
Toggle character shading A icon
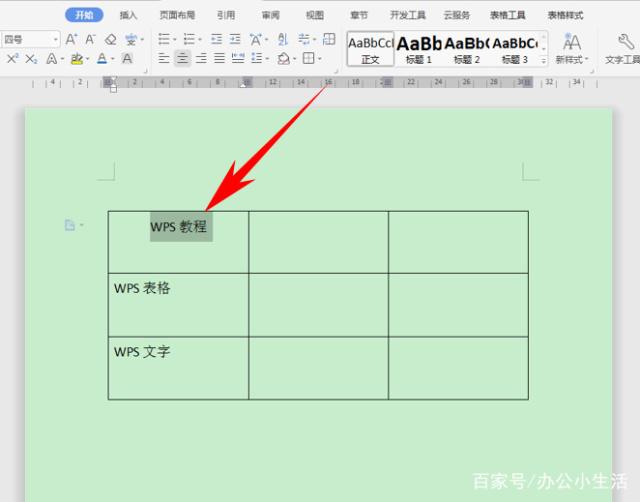point(127,59)
